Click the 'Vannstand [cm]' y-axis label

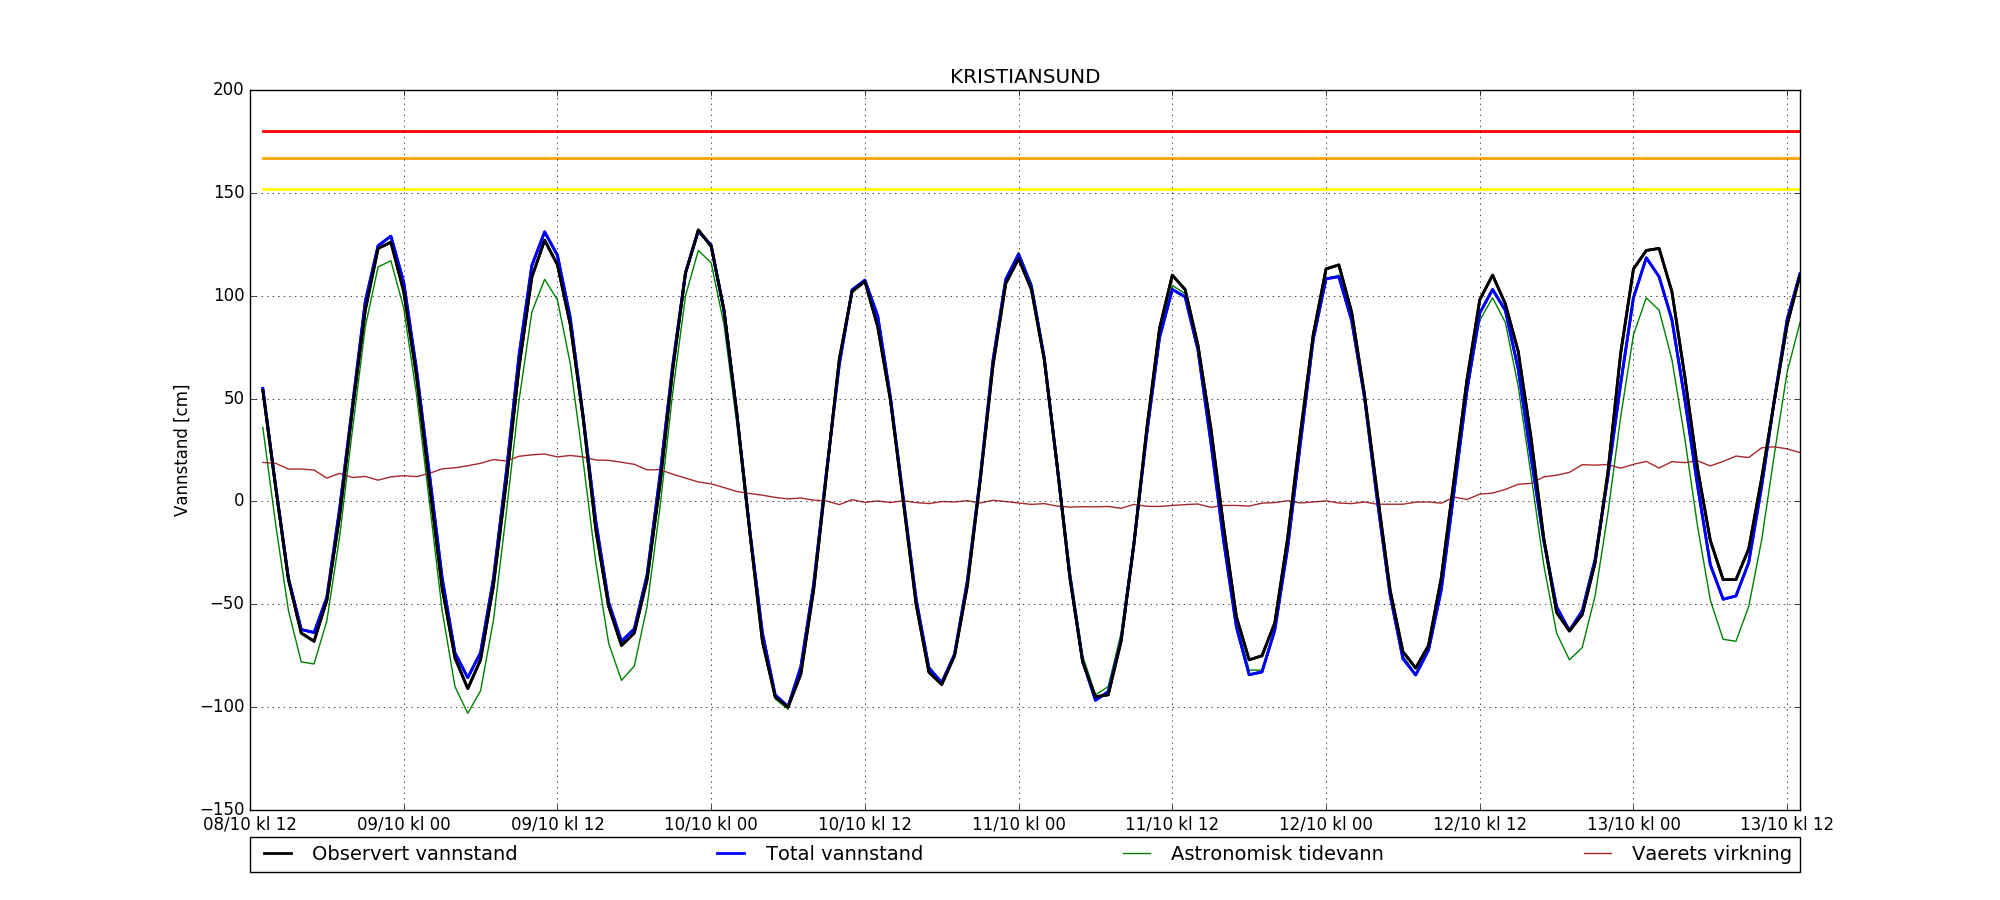coord(181,450)
